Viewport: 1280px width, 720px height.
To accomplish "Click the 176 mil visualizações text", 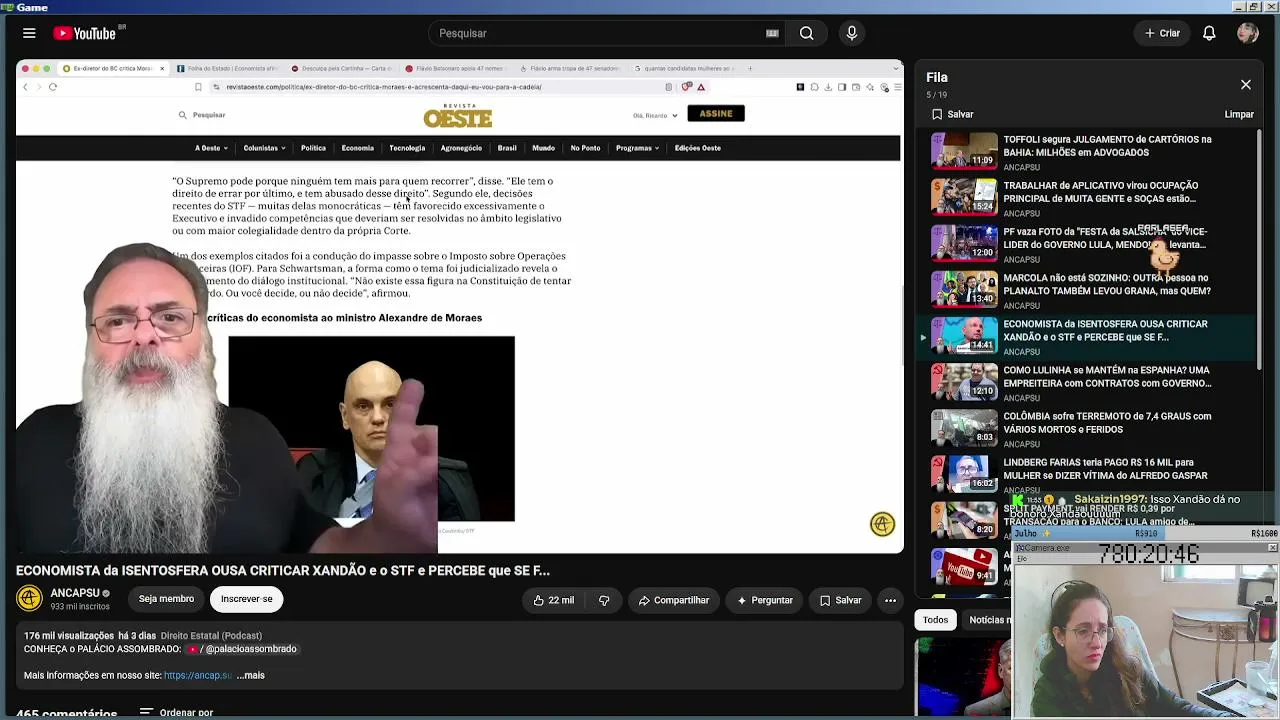I will tap(69, 636).
